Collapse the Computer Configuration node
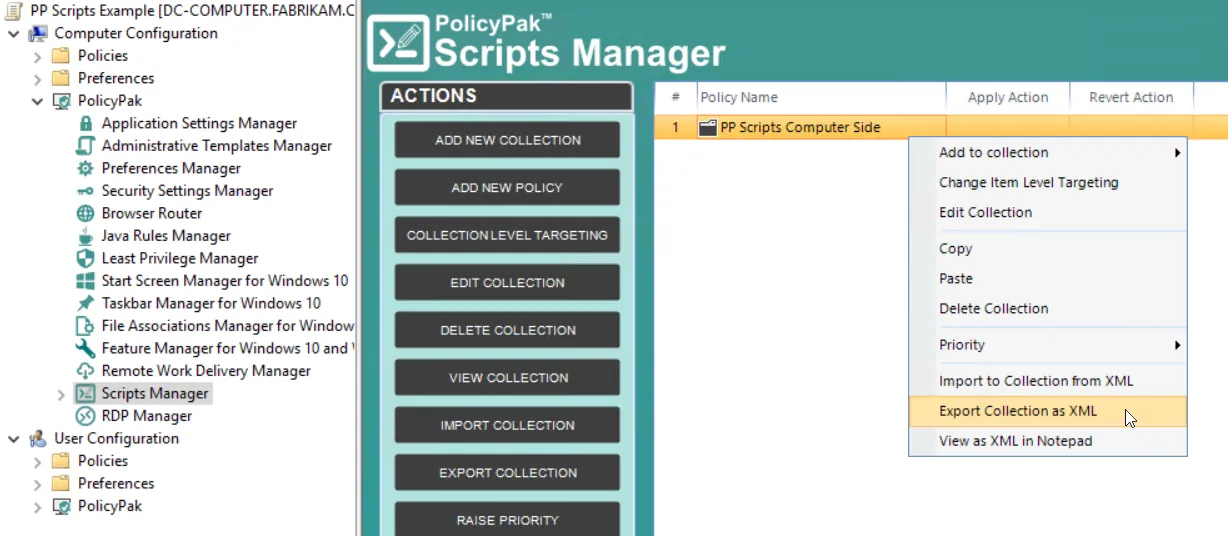The image size is (1228, 536). tap(13, 33)
